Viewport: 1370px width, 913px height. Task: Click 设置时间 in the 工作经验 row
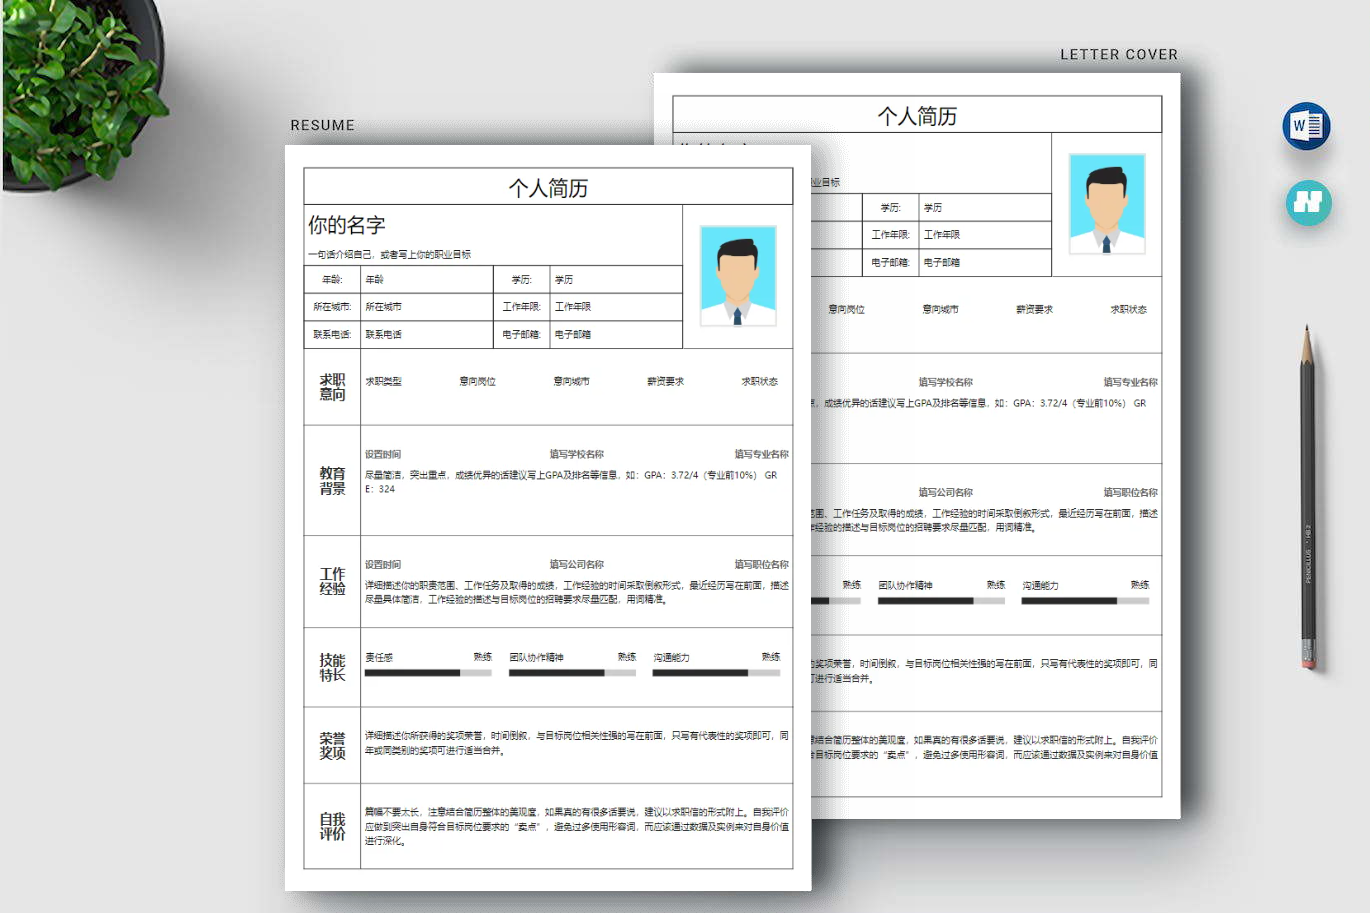point(383,564)
